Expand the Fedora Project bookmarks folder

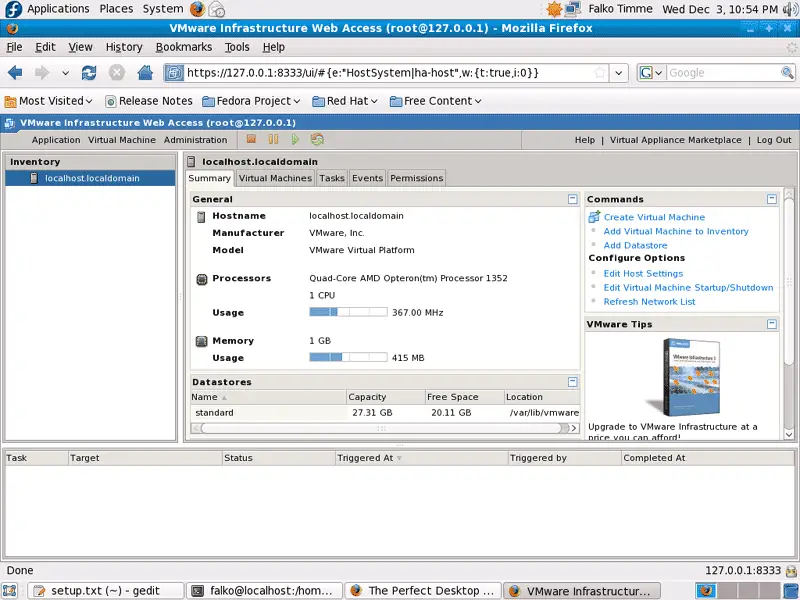[x=251, y=101]
